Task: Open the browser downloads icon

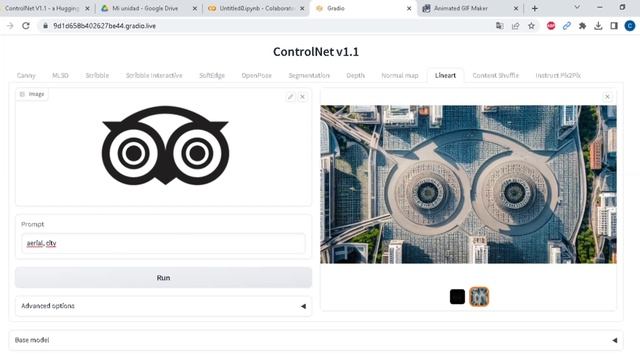Action: point(598,26)
